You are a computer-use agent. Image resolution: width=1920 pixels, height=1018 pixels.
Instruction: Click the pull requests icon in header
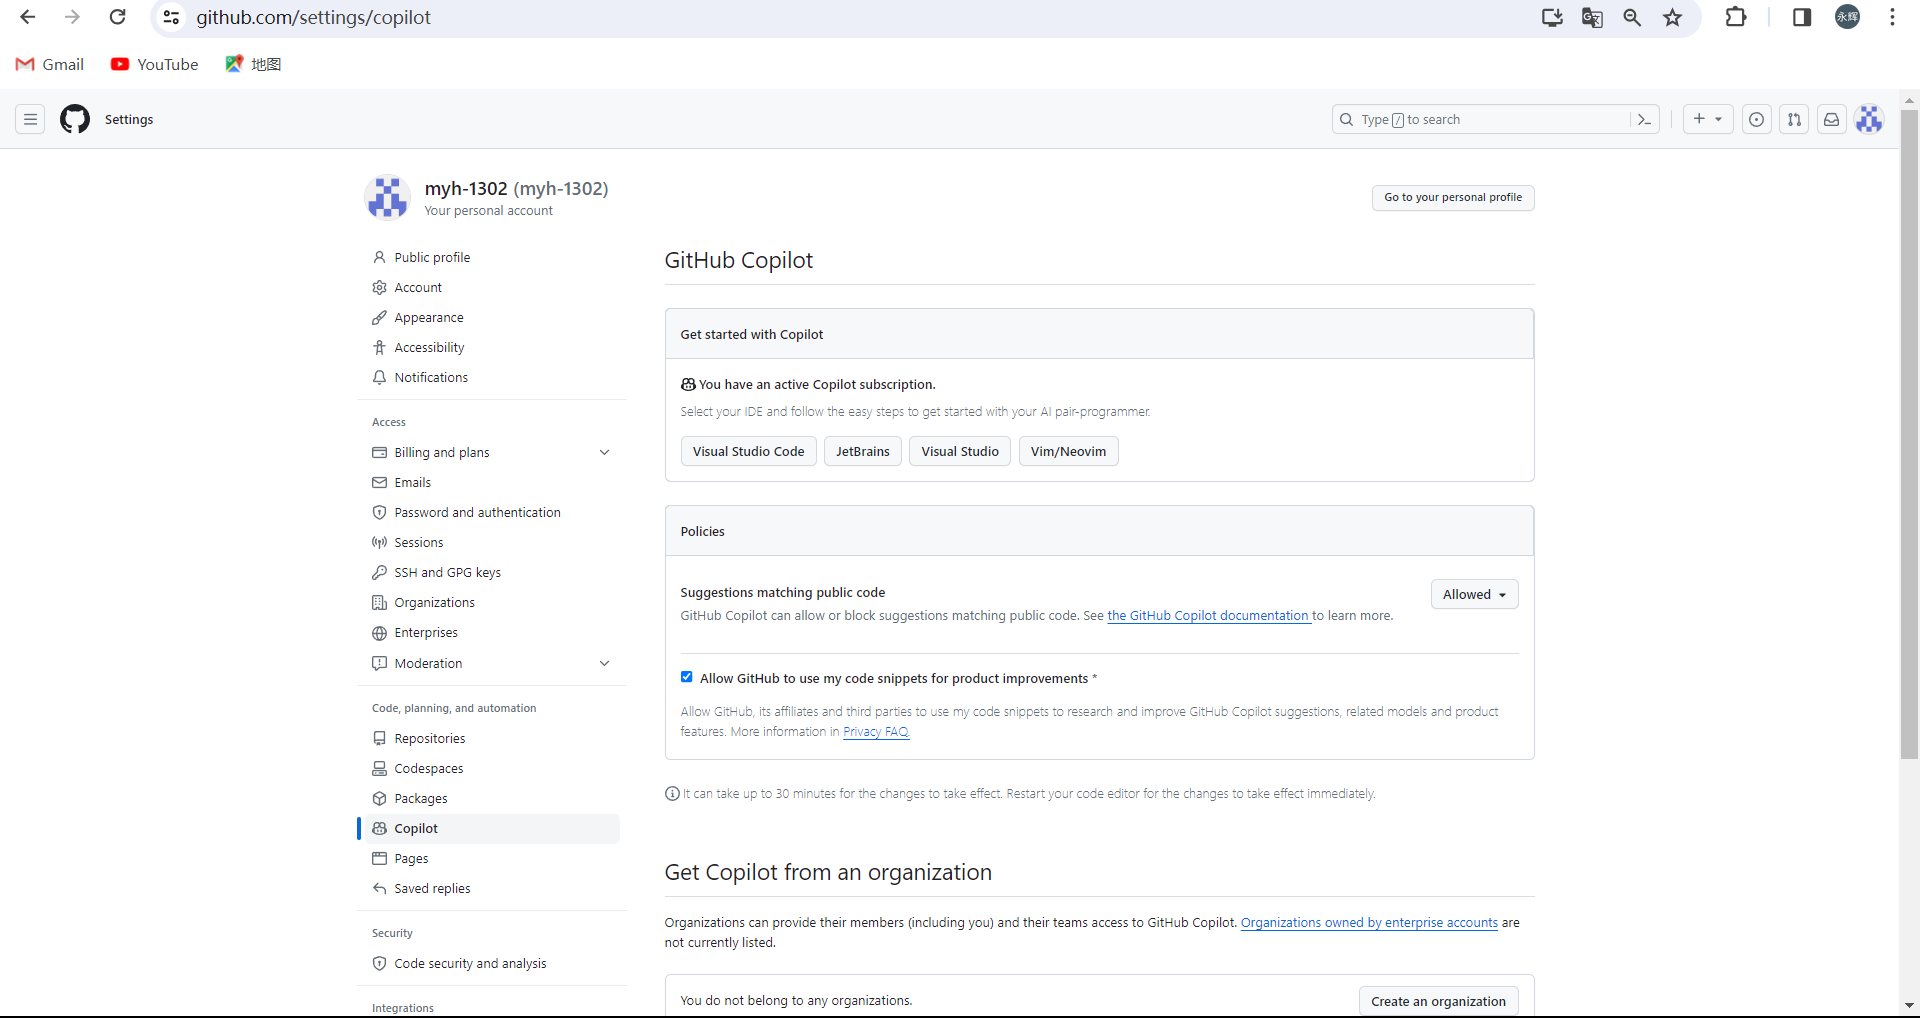click(1794, 119)
